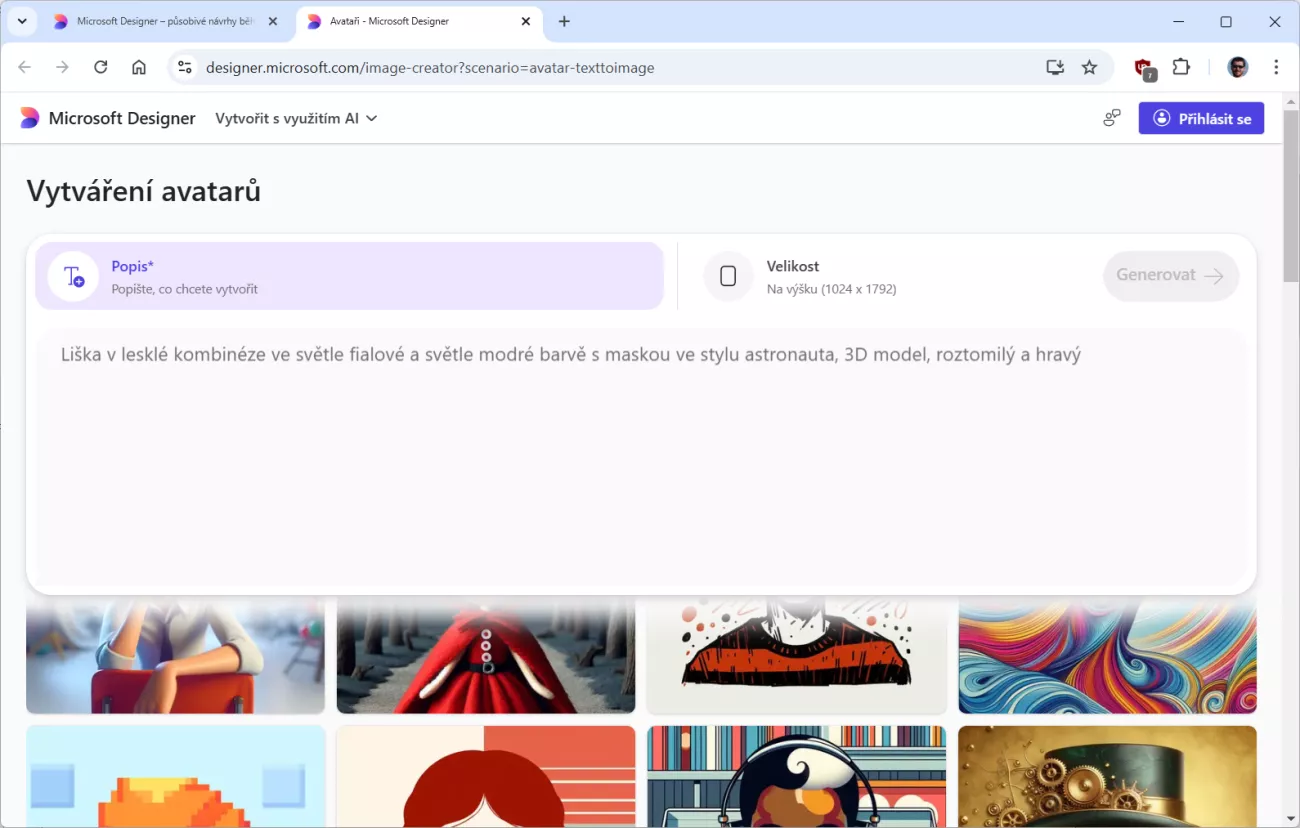Open the browser Extensions puzzle icon
The image size is (1300, 828).
[1181, 67]
